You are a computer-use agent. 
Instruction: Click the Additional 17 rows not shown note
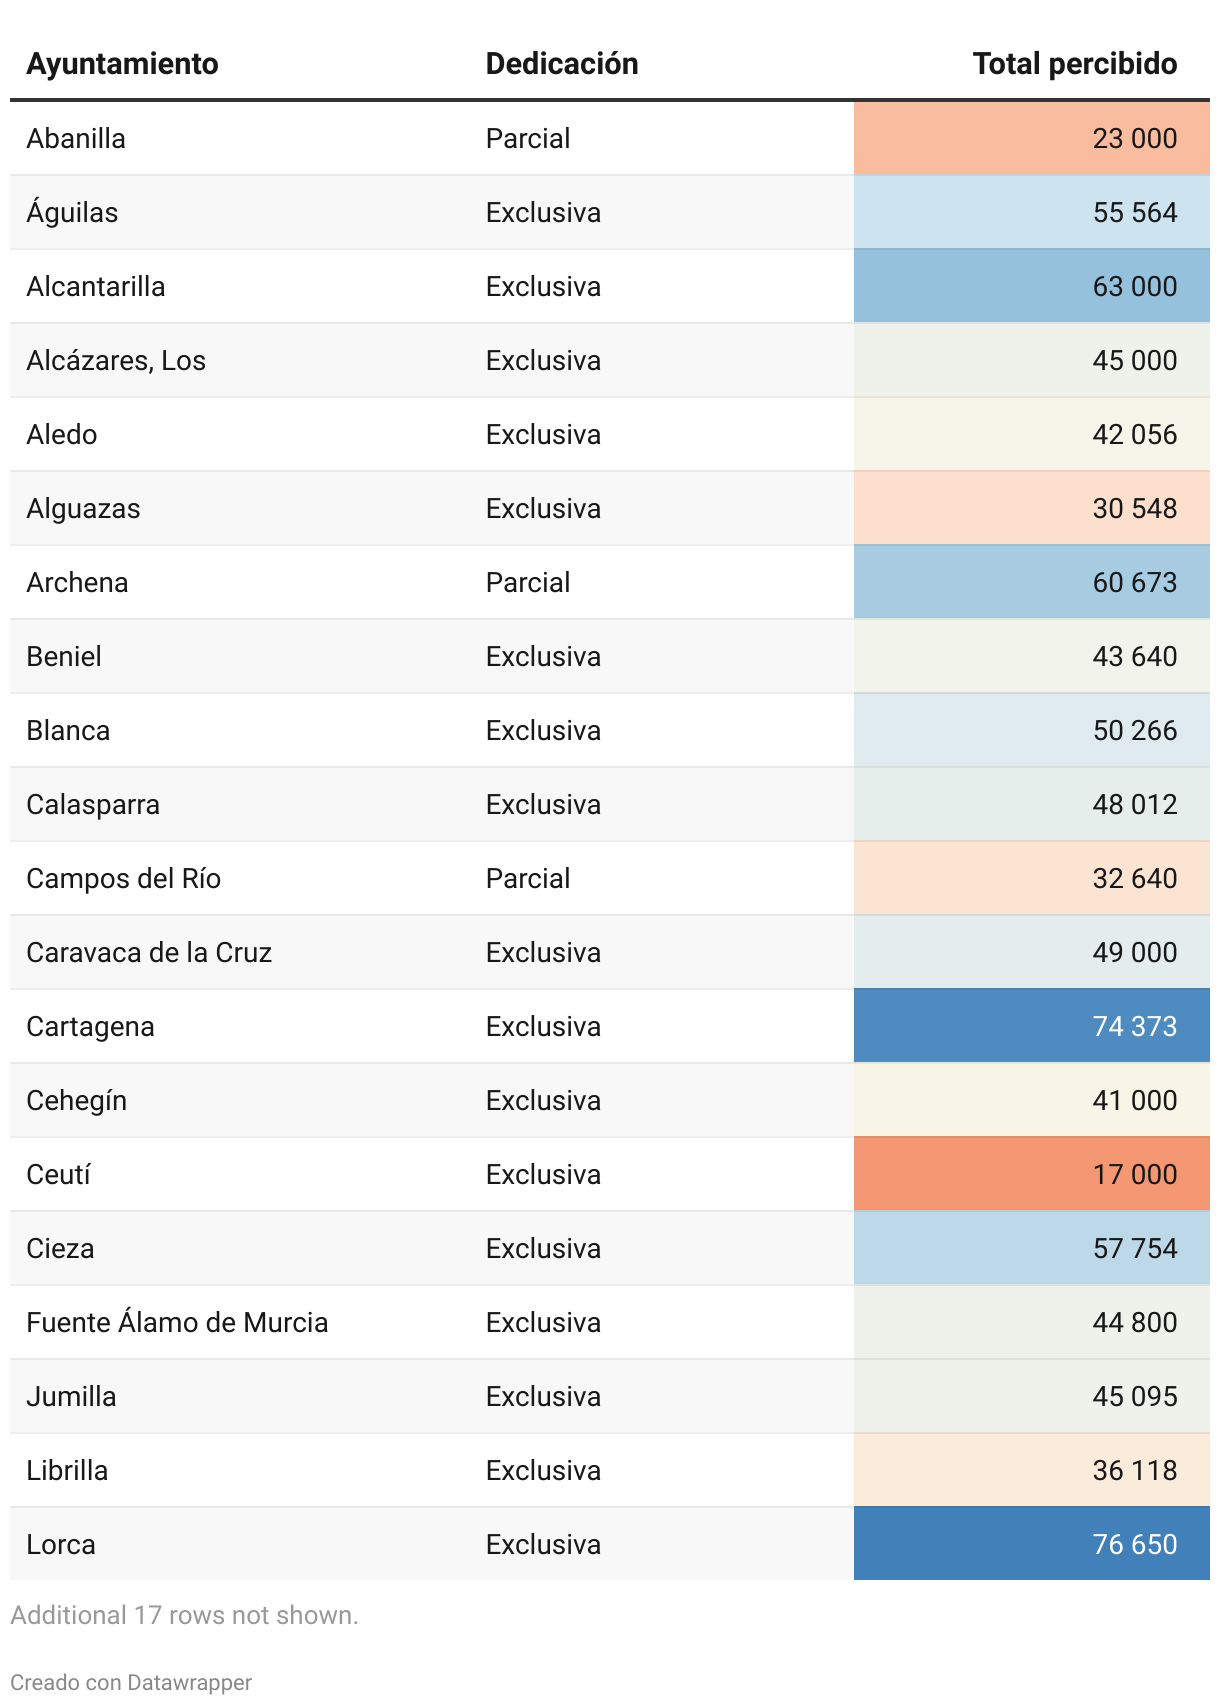pyautogui.click(x=184, y=1615)
